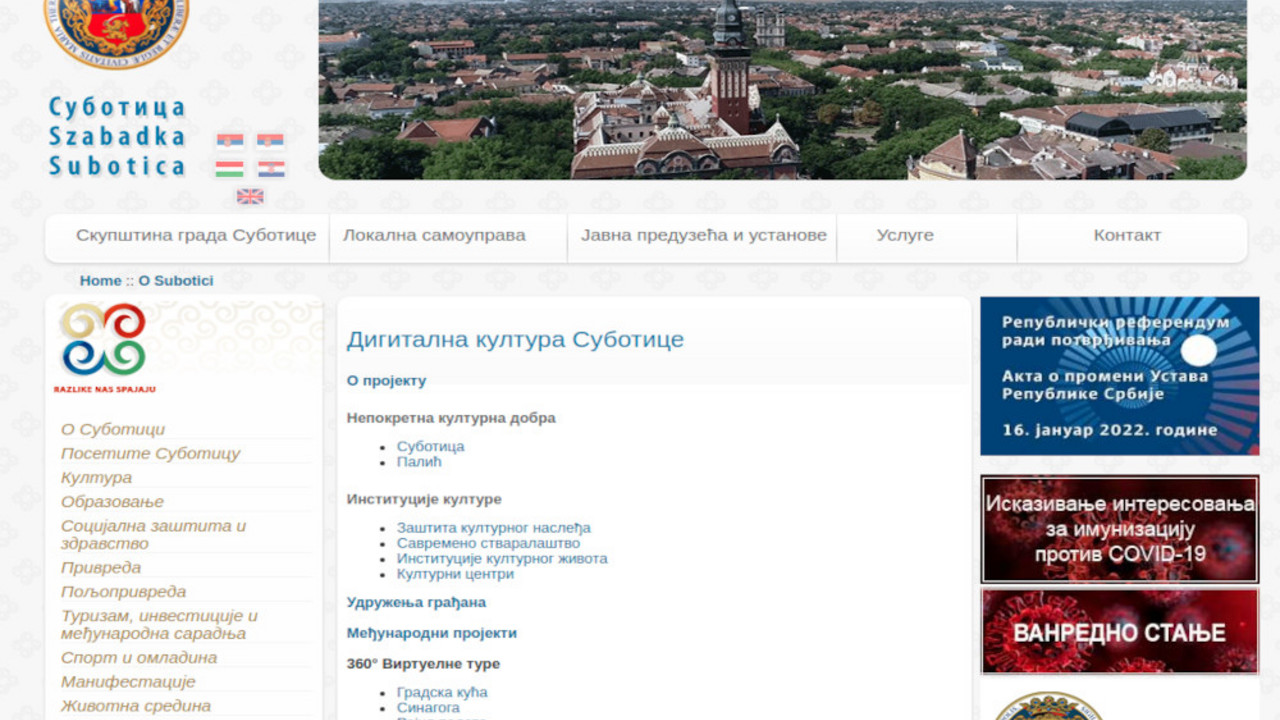Click the 'Удружења грађана' link
Image resolution: width=1280 pixels, height=720 pixels.
[416, 602]
